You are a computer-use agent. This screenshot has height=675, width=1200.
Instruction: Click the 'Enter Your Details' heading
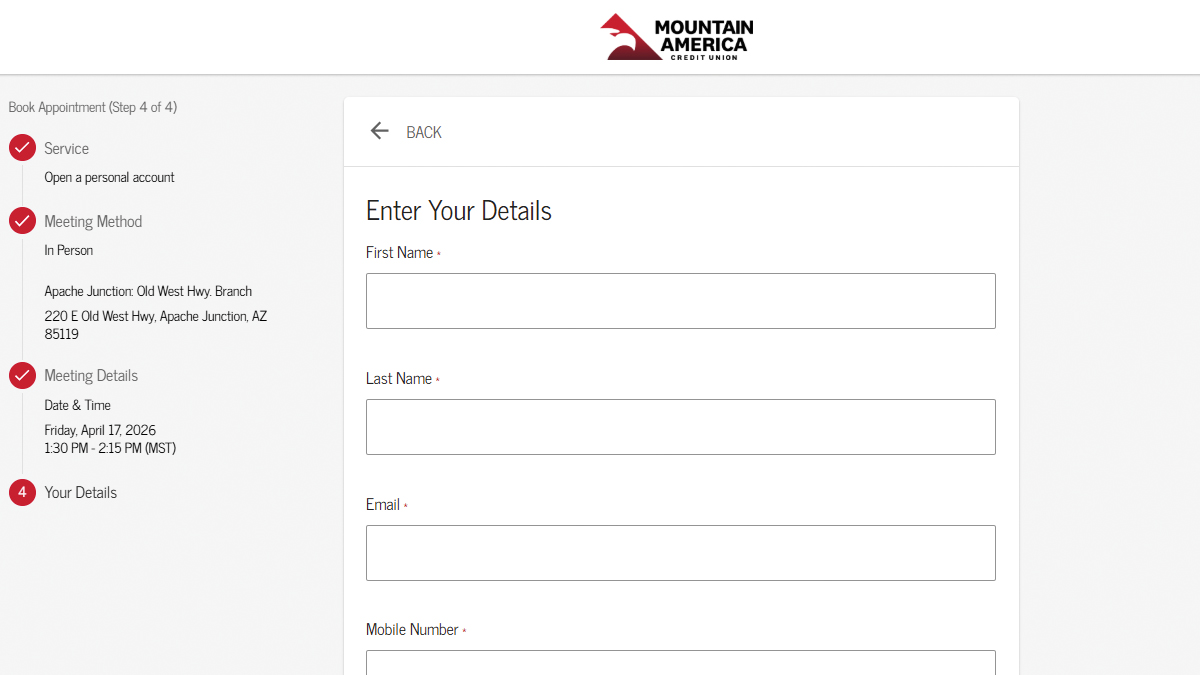pos(459,211)
